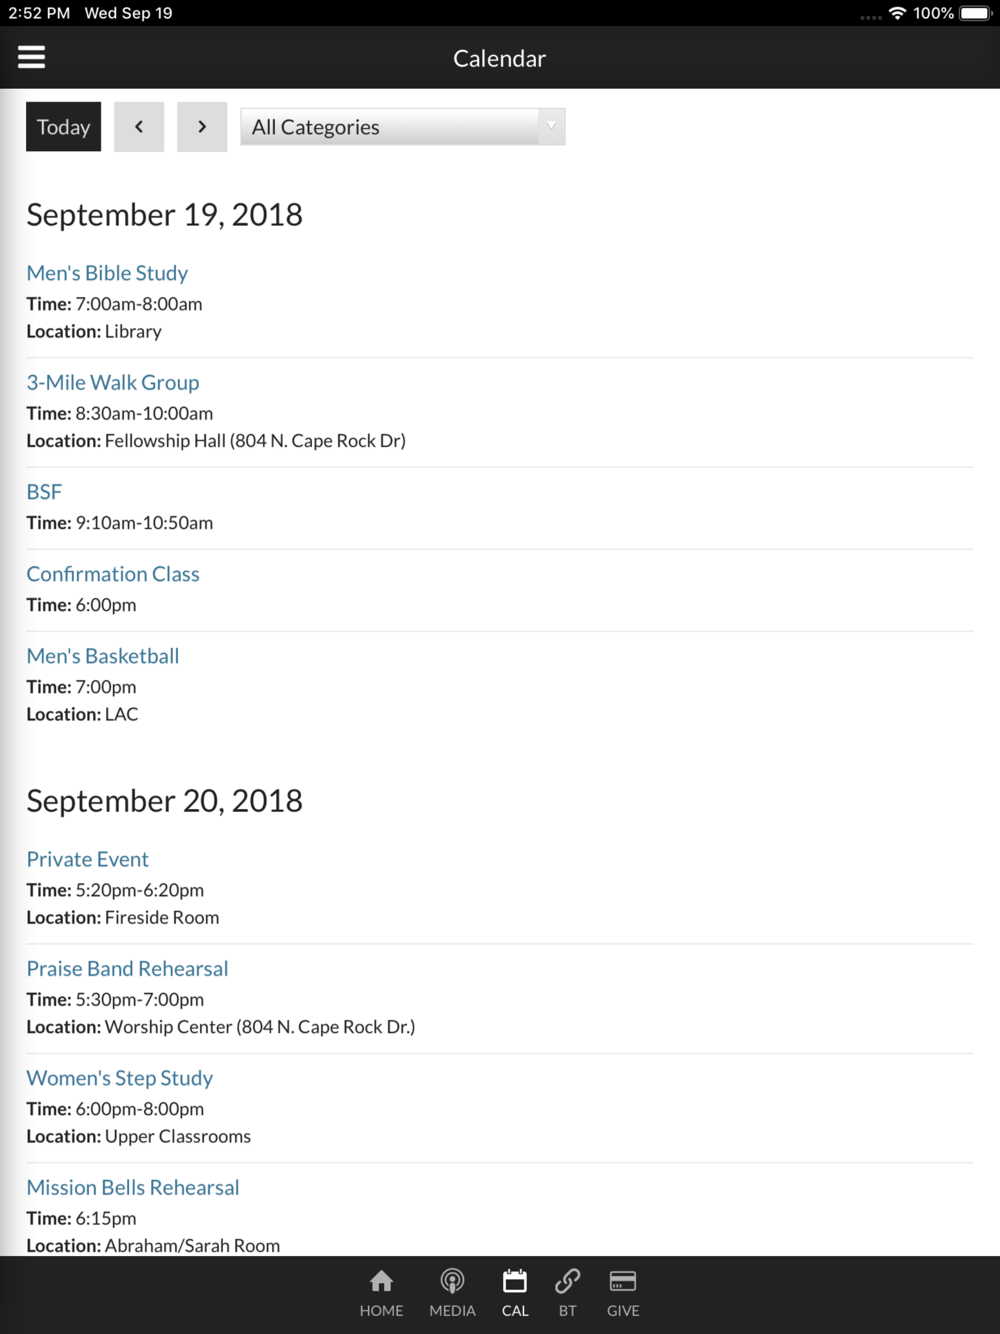1000x1334 pixels.
Task: Open Men's Bible Study event
Action: [x=107, y=273]
